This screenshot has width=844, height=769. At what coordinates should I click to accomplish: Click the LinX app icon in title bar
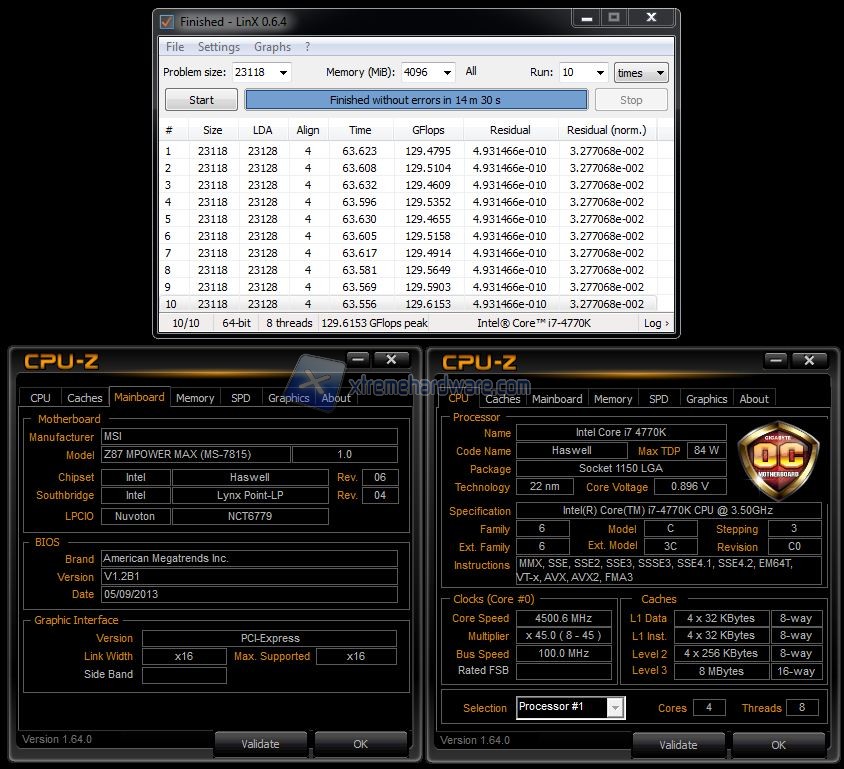[166, 21]
